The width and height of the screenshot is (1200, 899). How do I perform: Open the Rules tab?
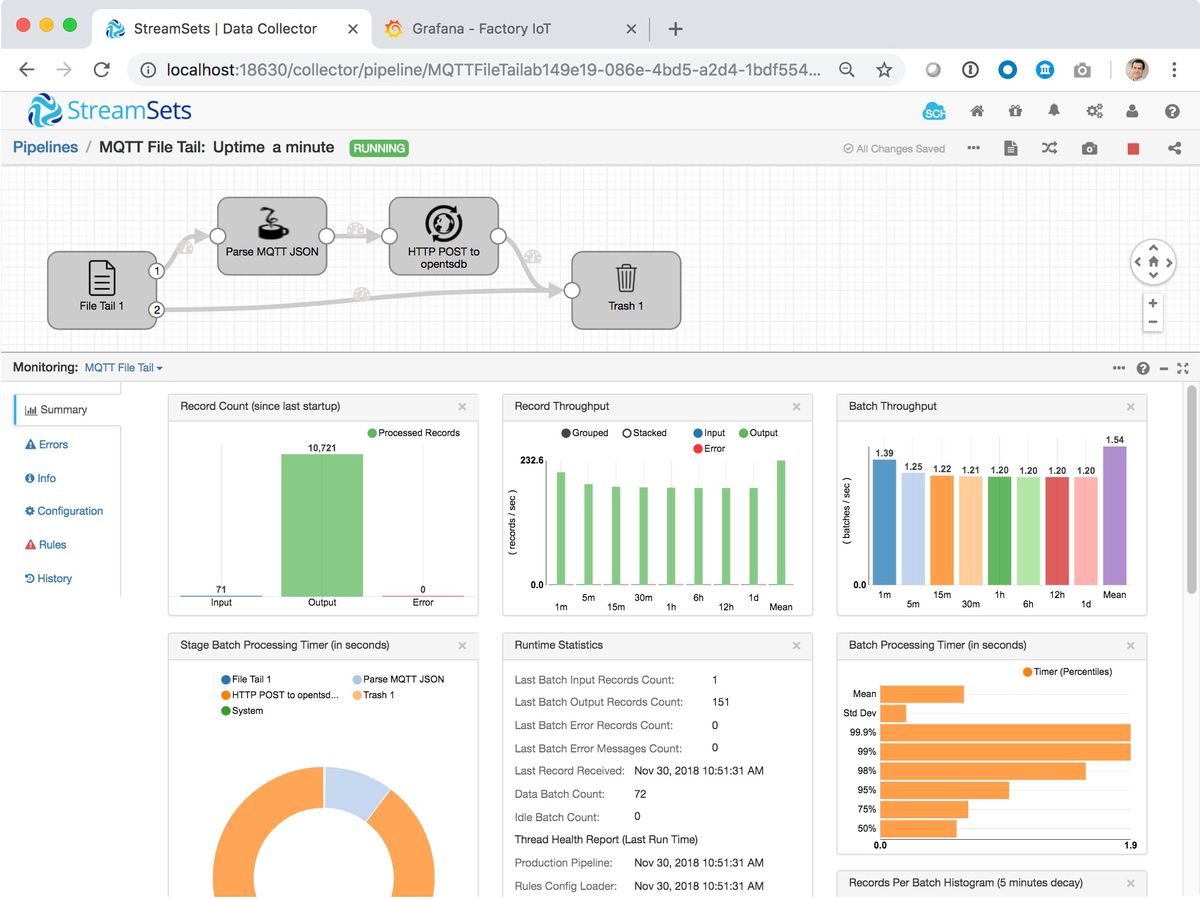pyautogui.click(x=46, y=545)
